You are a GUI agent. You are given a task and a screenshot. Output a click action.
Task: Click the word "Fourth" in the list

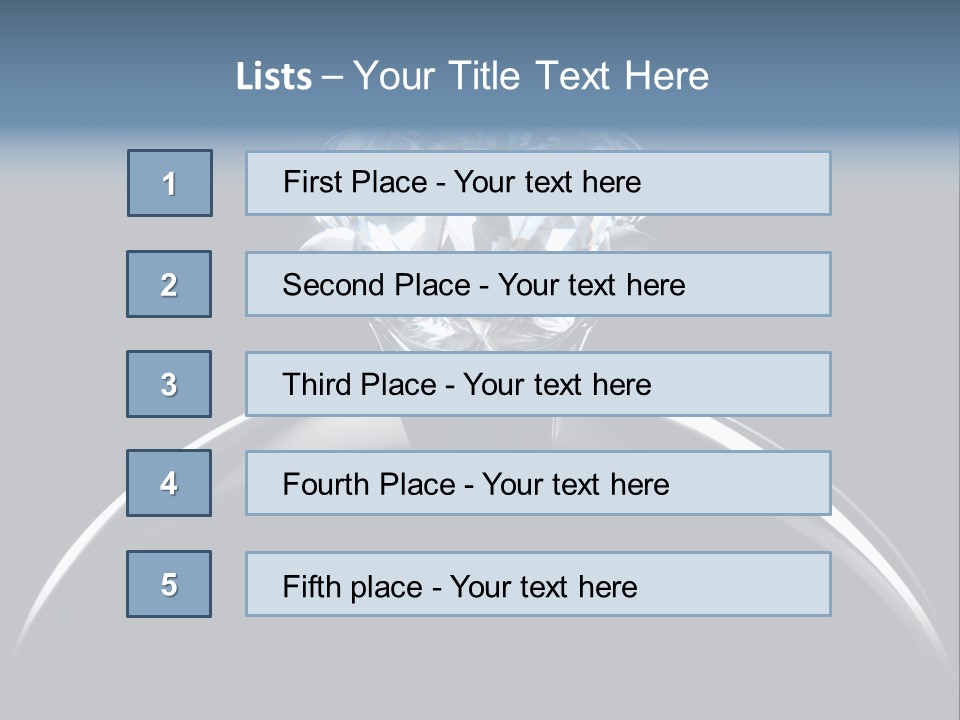[x=327, y=485]
